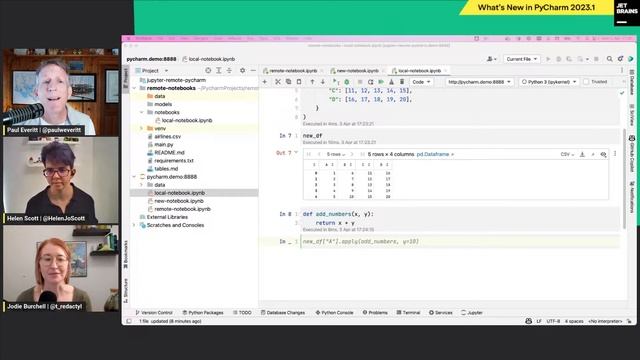Switch to new-notebook.ipynb editor tab

358,71
